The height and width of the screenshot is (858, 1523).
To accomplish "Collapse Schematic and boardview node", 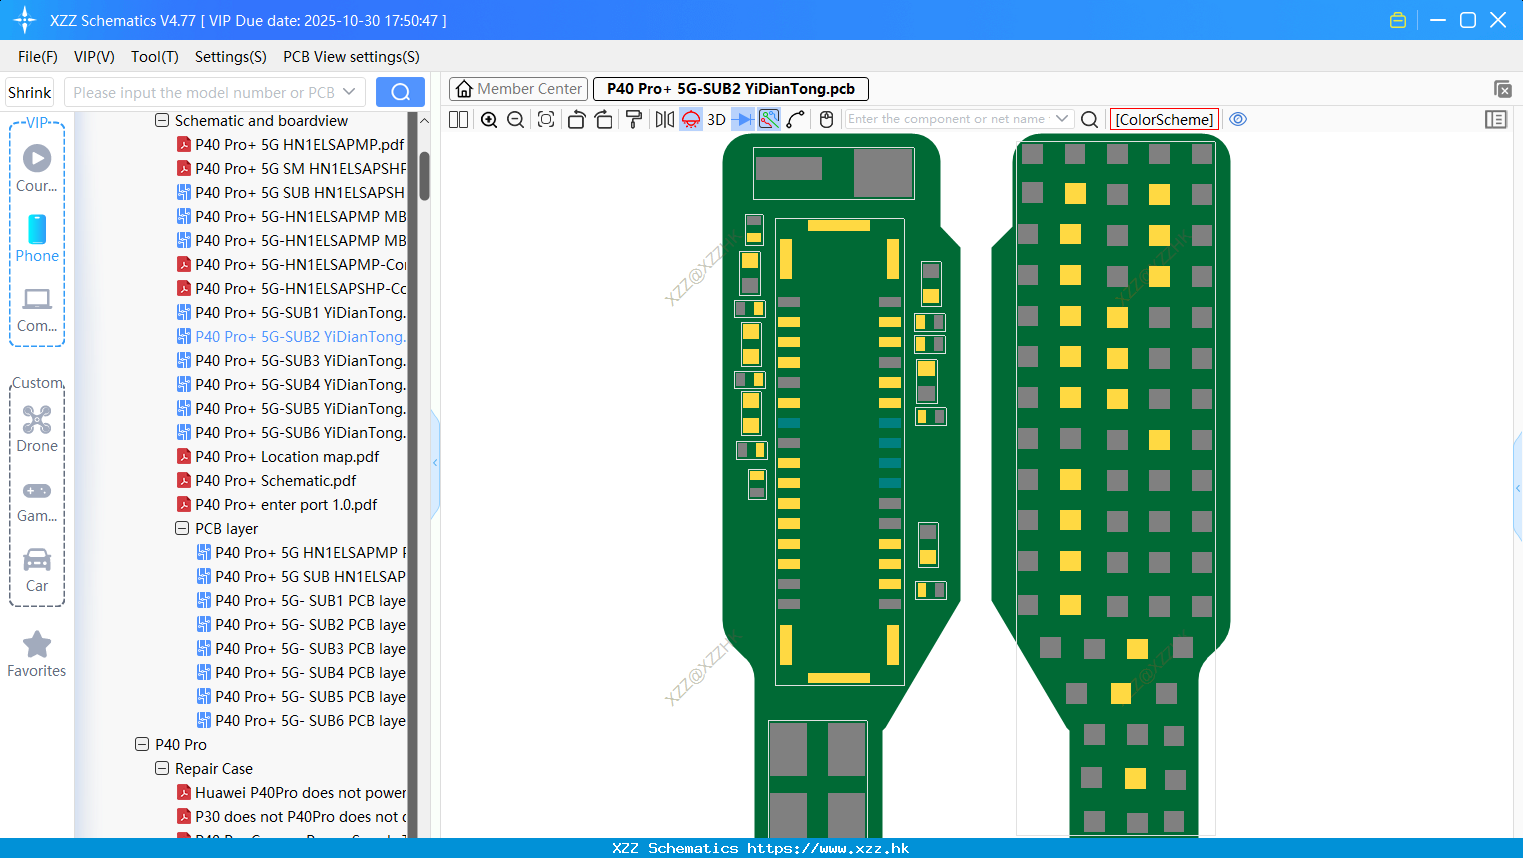I will pyautogui.click(x=162, y=121).
